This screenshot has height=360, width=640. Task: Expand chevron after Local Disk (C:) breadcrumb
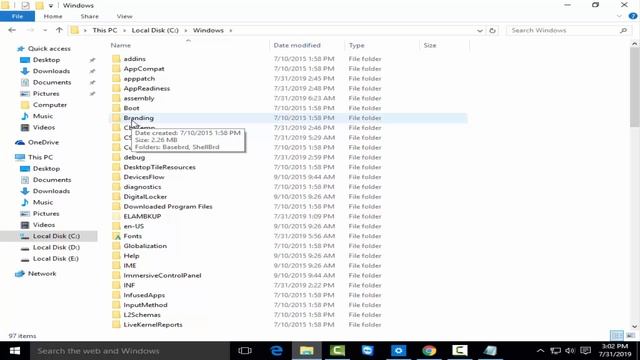click(x=186, y=31)
